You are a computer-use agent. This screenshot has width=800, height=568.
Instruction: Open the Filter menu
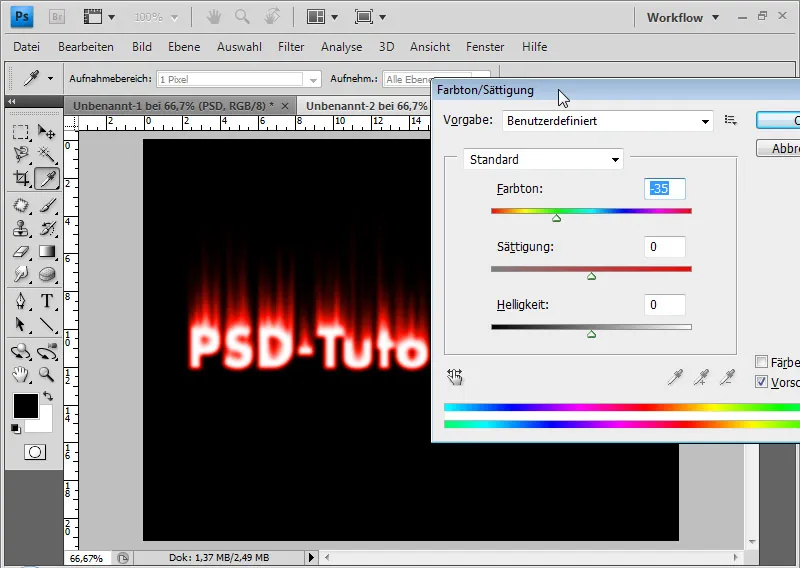[291, 47]
